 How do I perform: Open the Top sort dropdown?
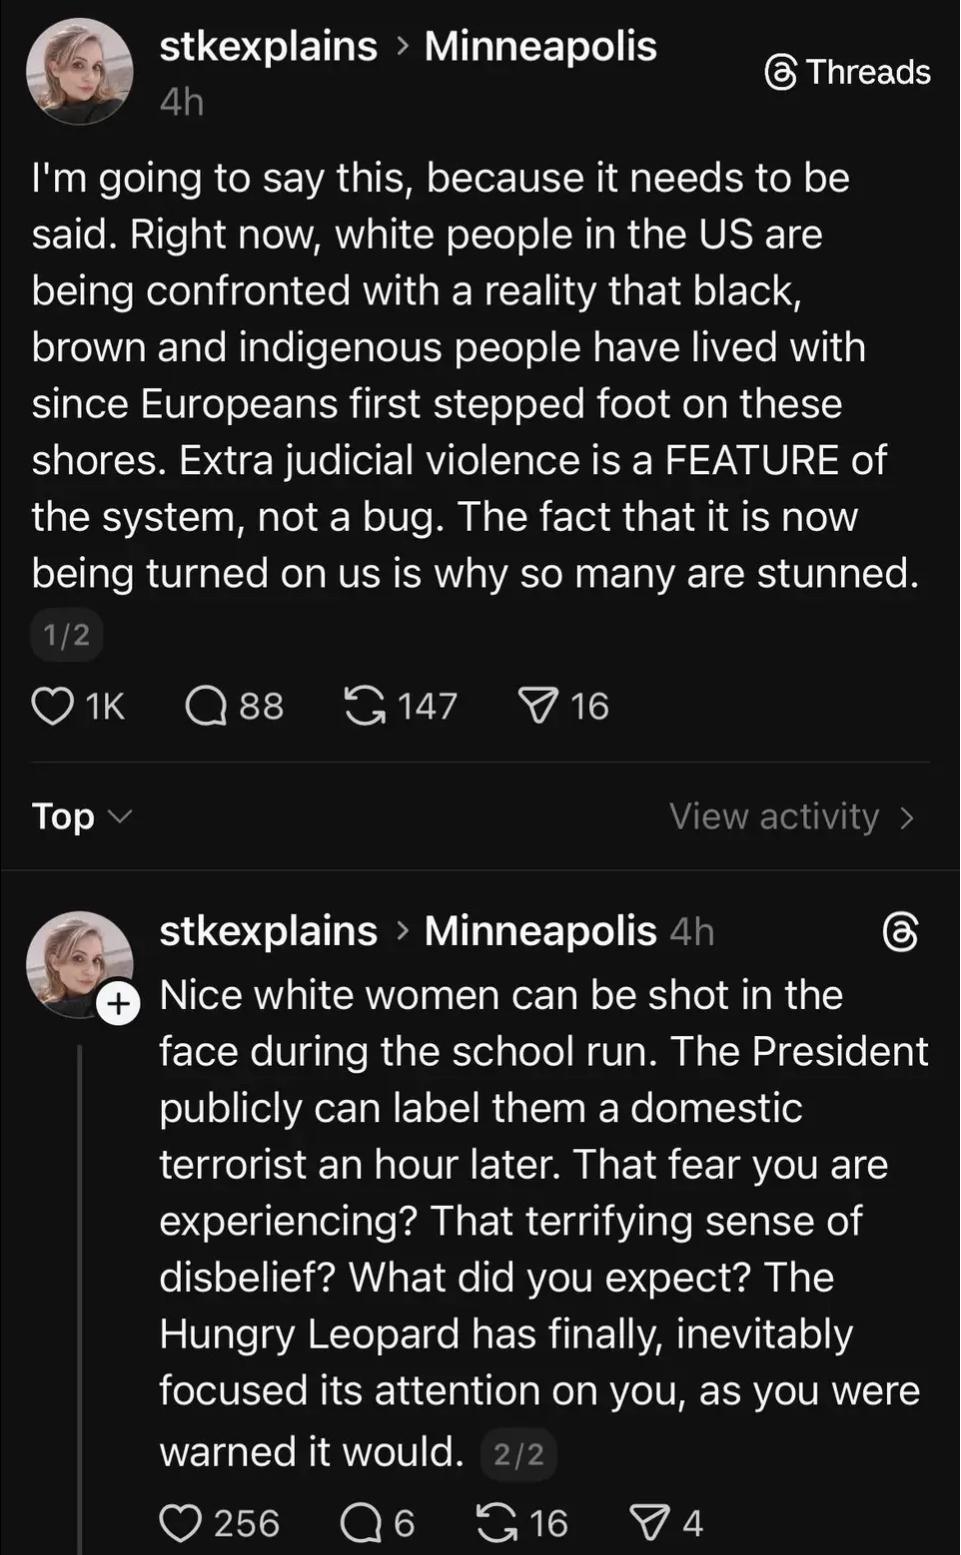point(80,817)
